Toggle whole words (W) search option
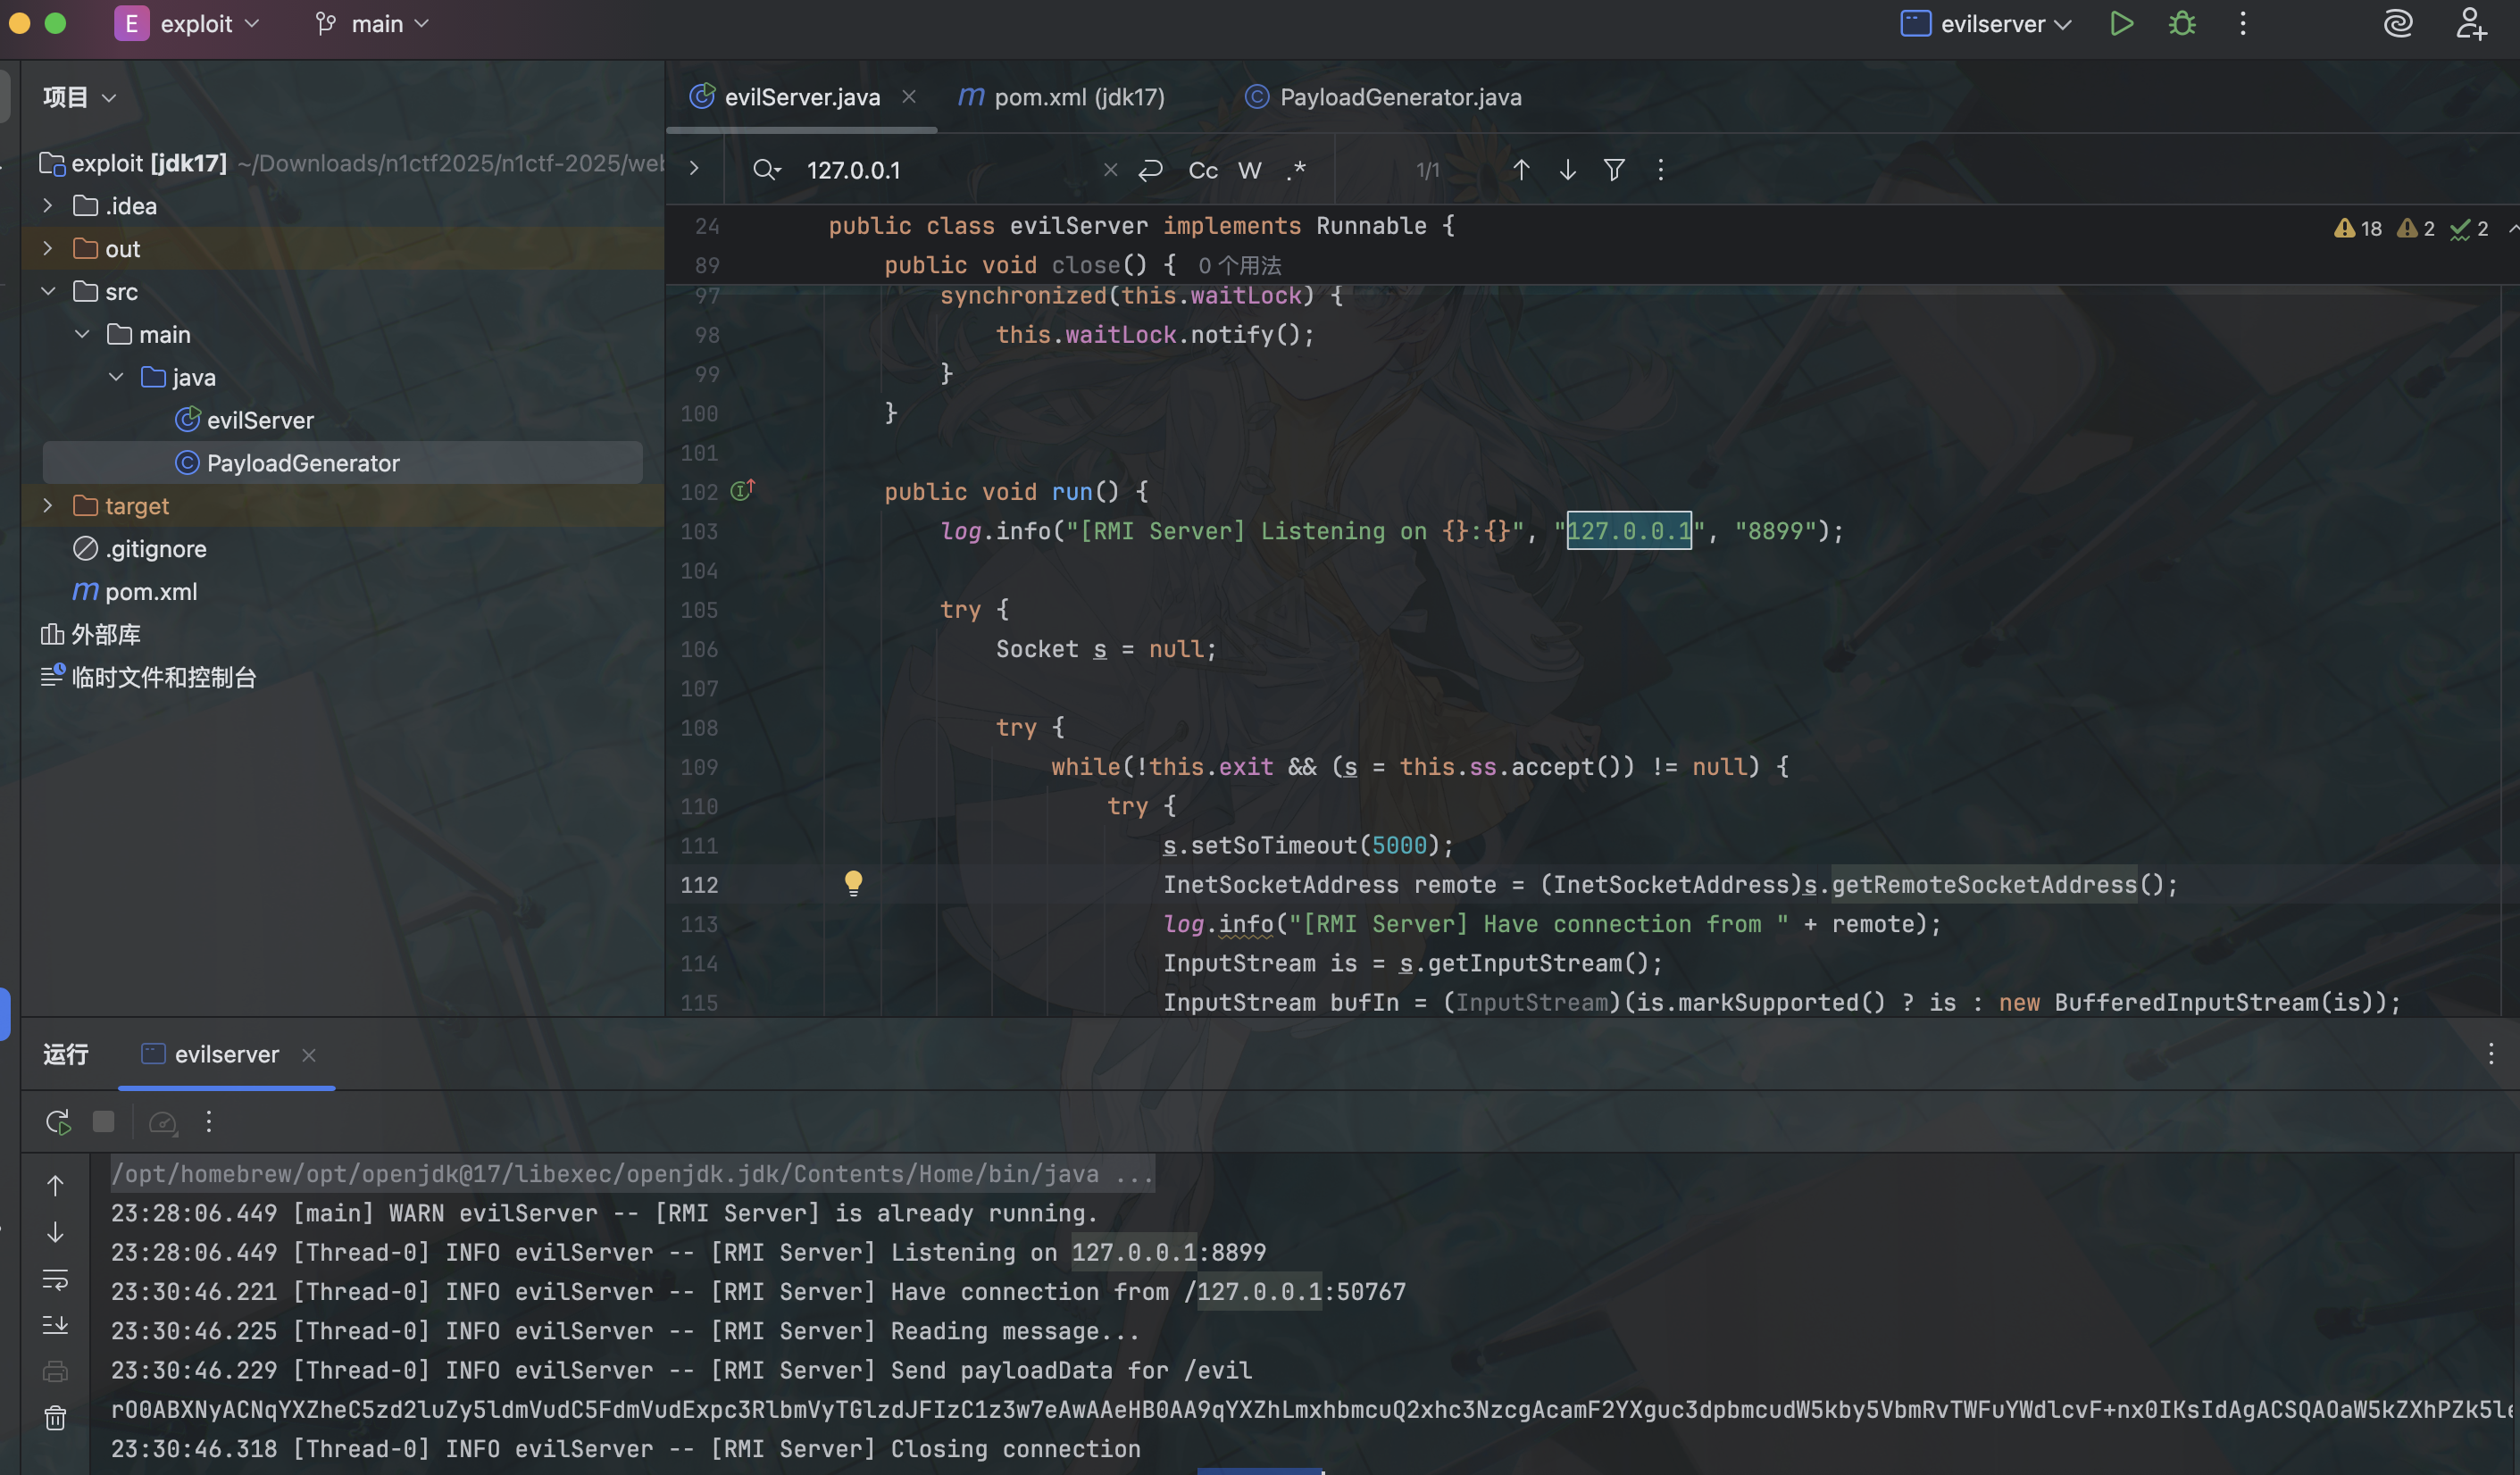This screenshot has width=2520, height=1475. [1249, 171]
